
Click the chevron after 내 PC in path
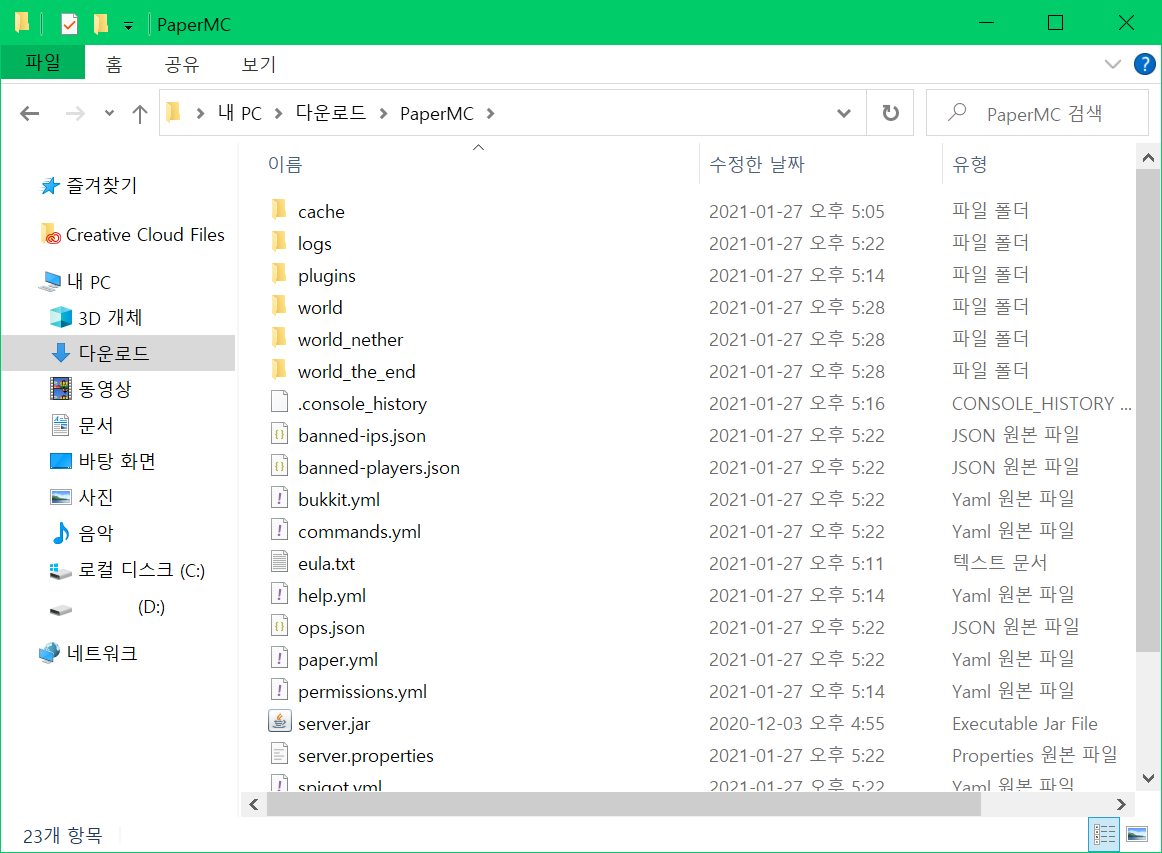[x=279, y=113]
